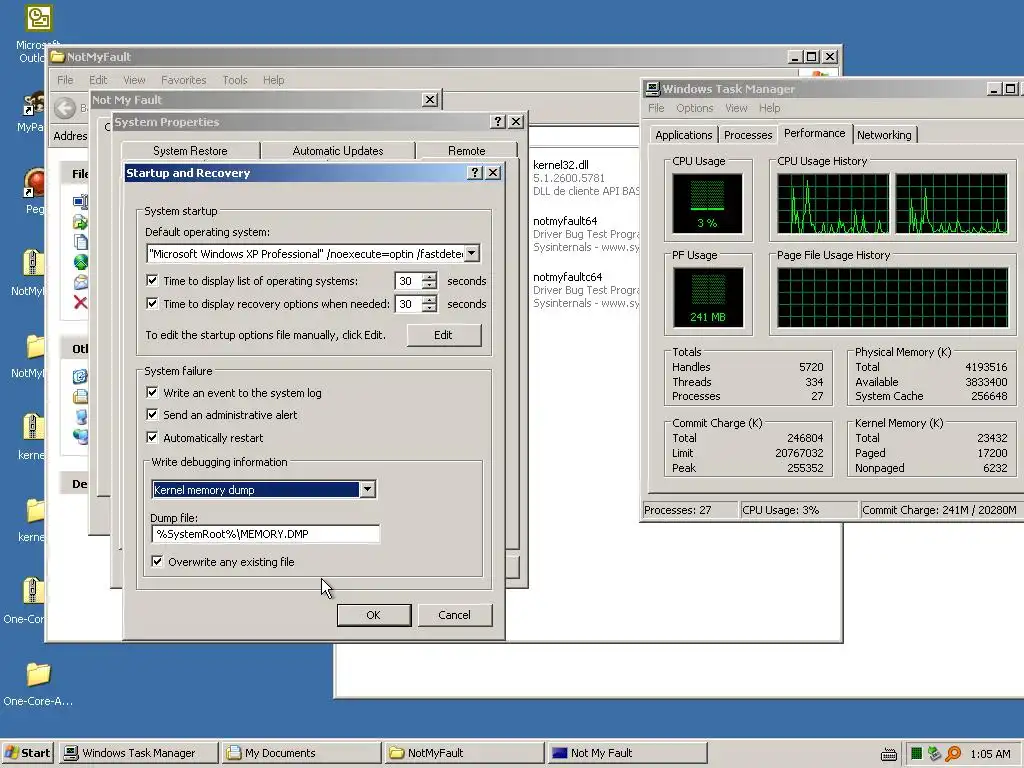Click the help button in Startup and Recovery

pyautogui.click(x=475, y=172)
